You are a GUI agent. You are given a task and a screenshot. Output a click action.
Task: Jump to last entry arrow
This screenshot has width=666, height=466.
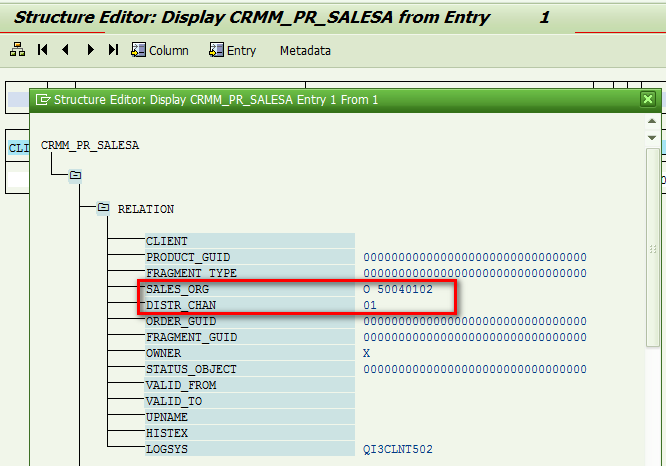pyautogui.click(x=113, y=50)
